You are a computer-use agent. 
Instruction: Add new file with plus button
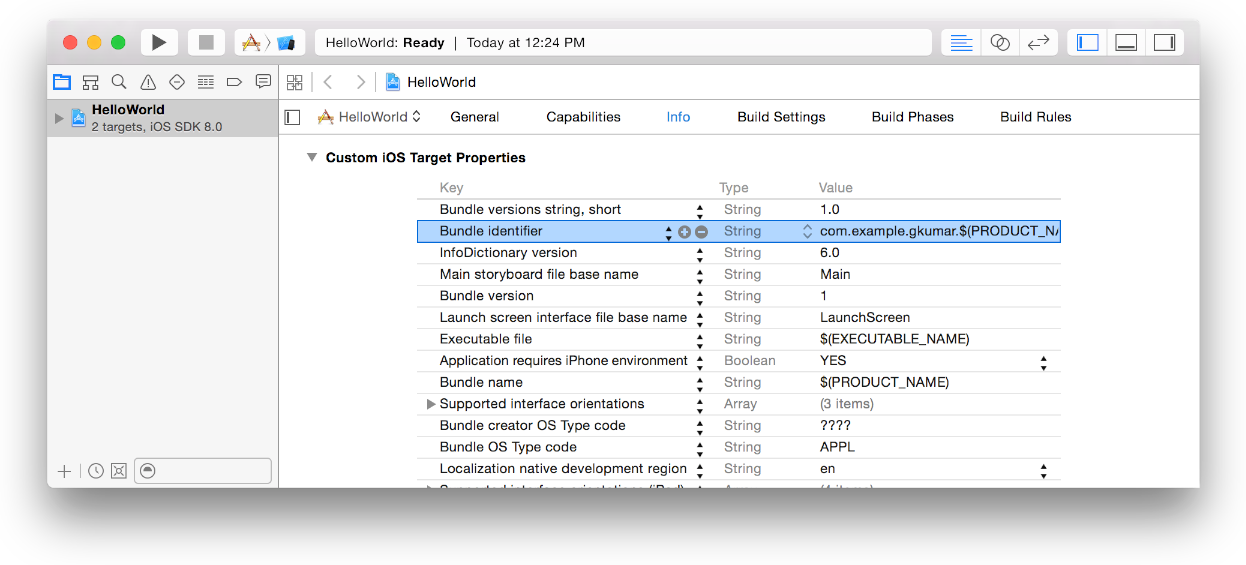click(x=64, y=471)
